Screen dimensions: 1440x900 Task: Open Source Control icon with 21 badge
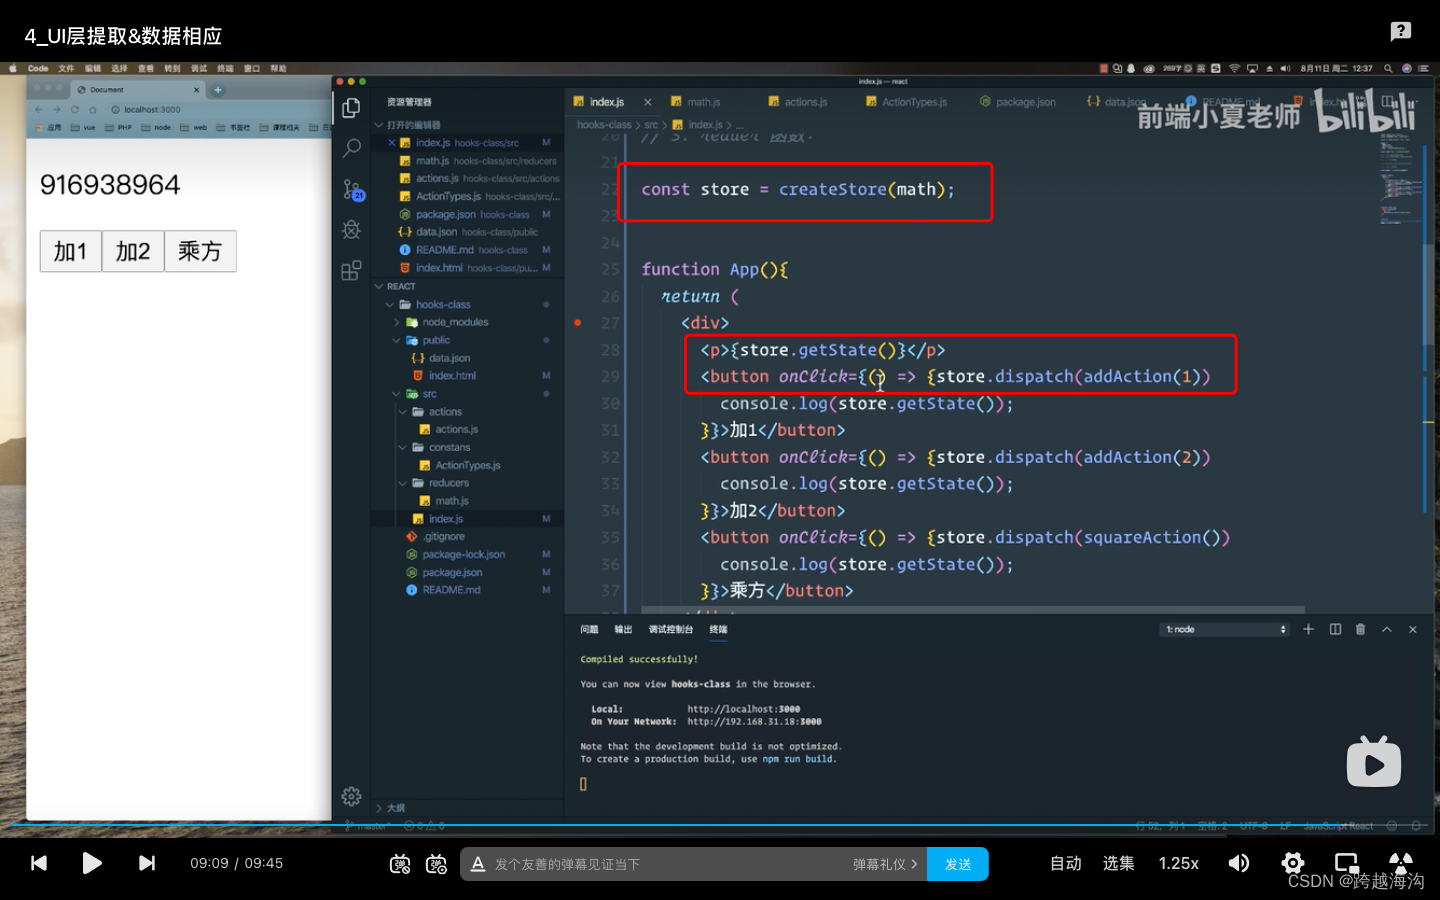tap(352, 189)
